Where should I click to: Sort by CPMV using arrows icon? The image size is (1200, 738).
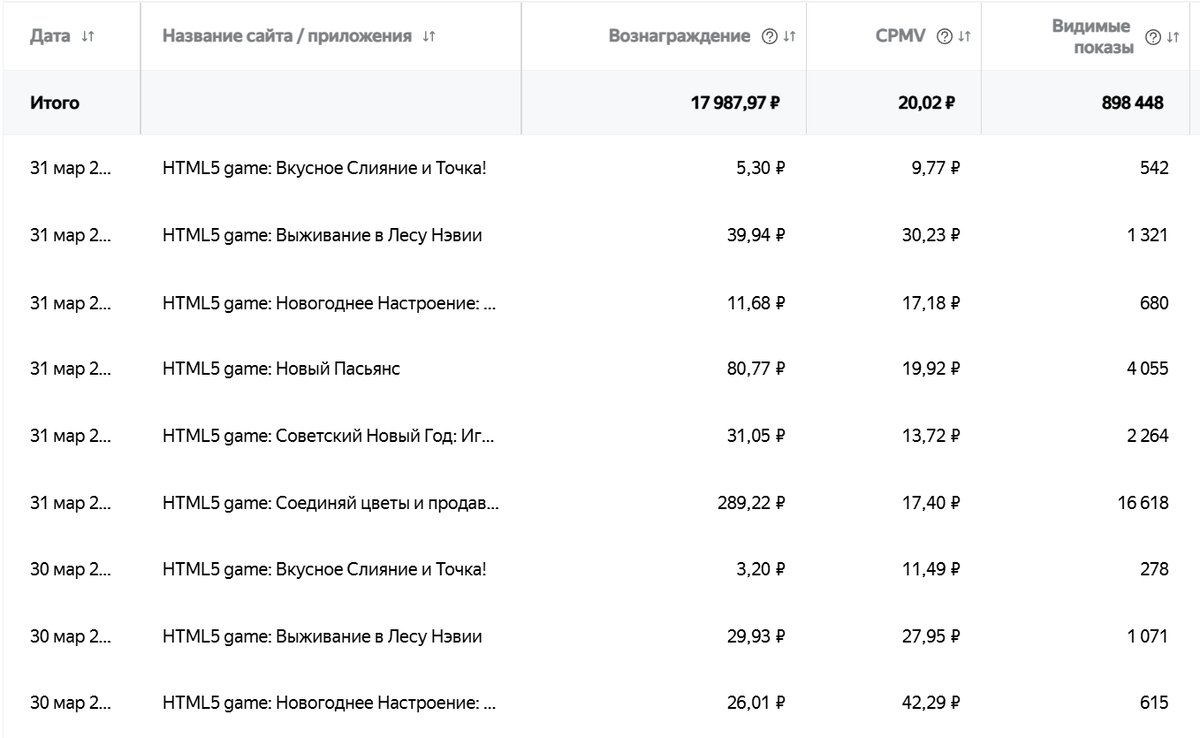coord(965,36)
